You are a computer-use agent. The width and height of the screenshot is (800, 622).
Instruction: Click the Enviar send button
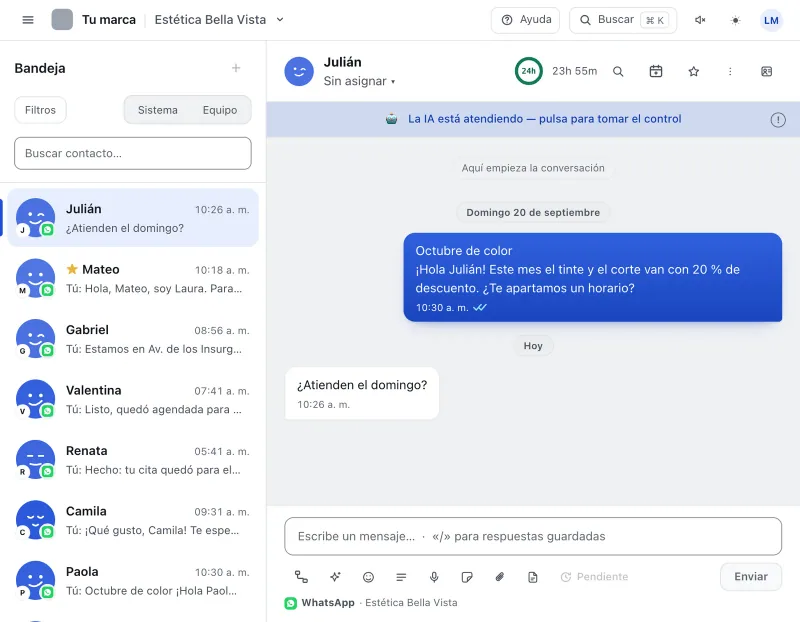point(751,577)
